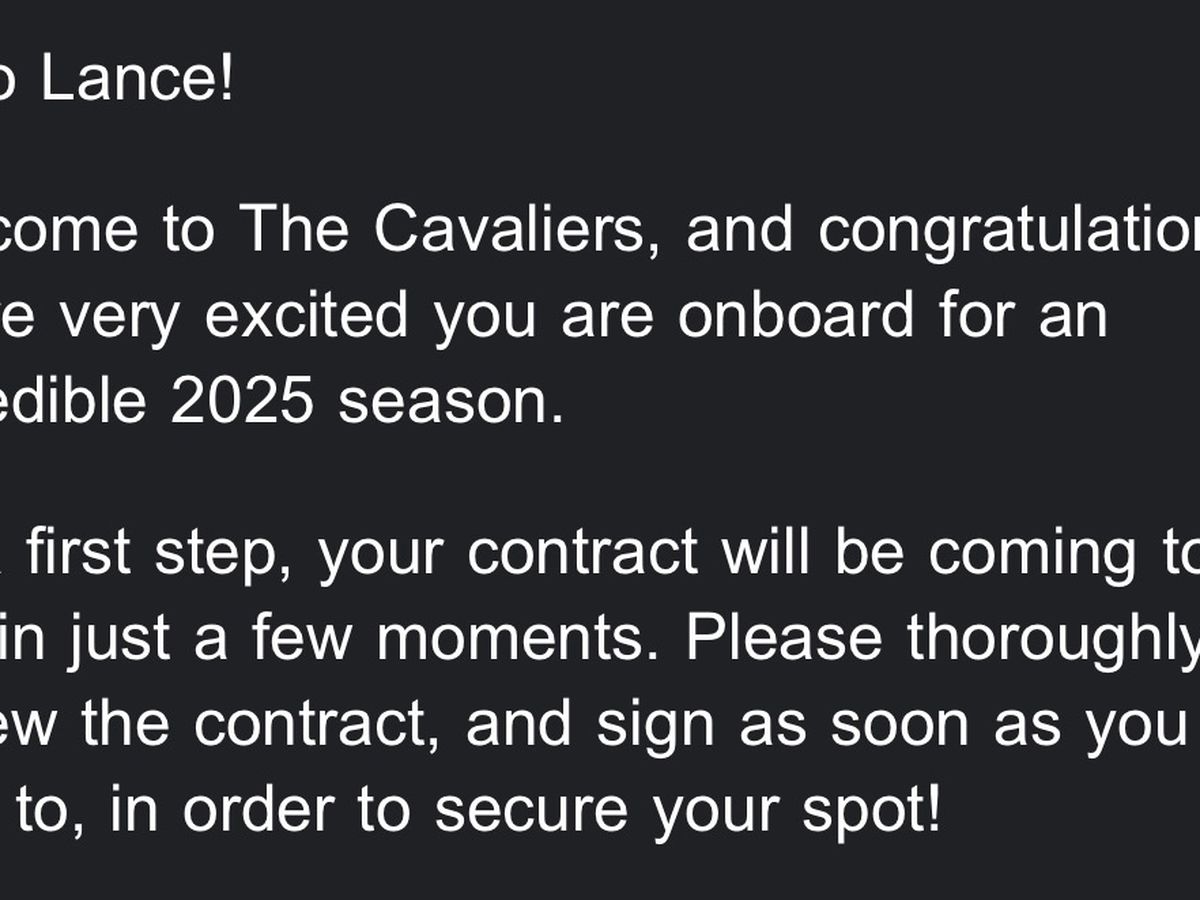Click the name "Lance!" in the greeting
Viewport: 1200px width, 900px height.
point(137,80)
